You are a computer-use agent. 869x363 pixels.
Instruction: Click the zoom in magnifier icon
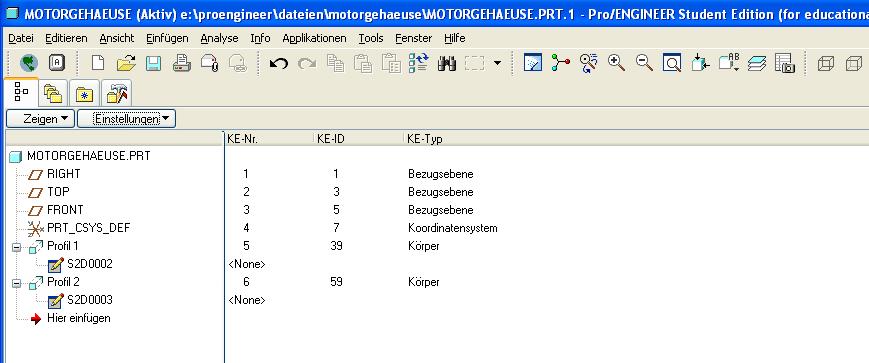point(616,63)
